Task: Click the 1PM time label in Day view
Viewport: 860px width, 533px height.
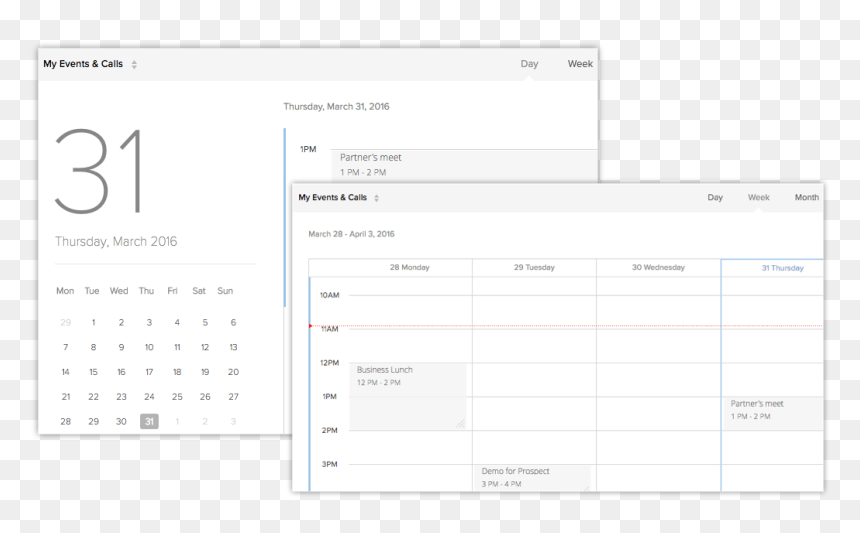Action: click(308, 149)
